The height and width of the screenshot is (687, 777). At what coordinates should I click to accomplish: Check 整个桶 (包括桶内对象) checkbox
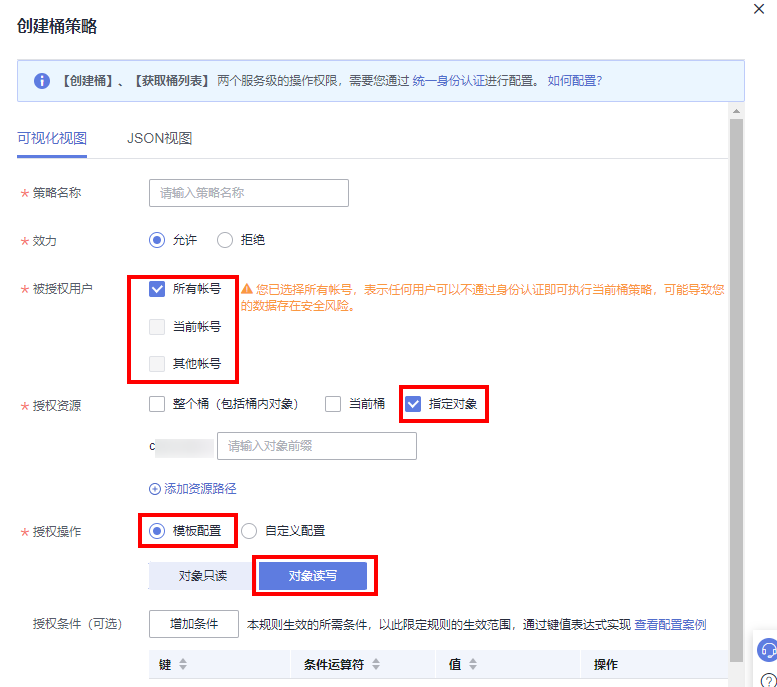157,404
